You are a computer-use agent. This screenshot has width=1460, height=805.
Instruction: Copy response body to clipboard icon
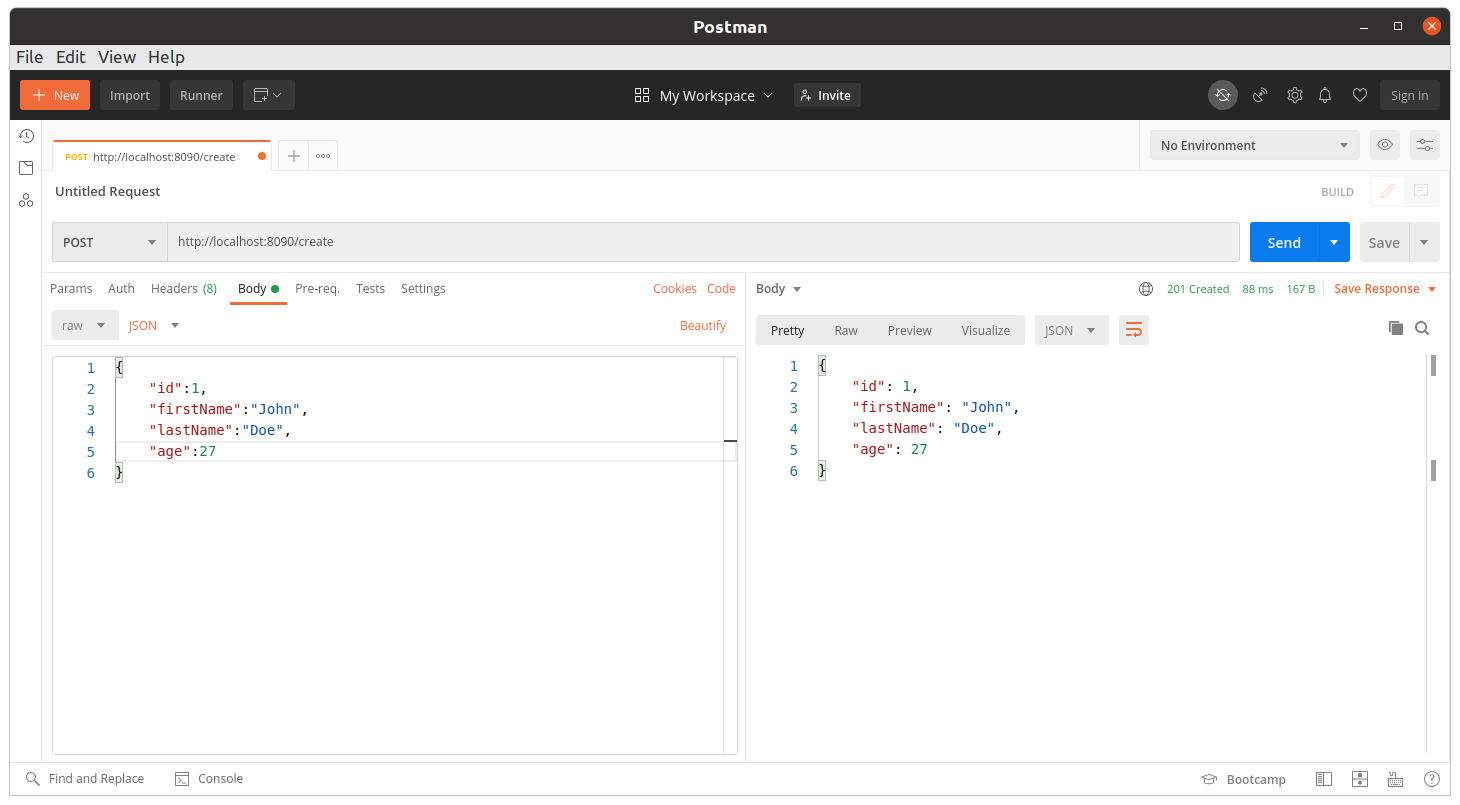(1395, 328)
